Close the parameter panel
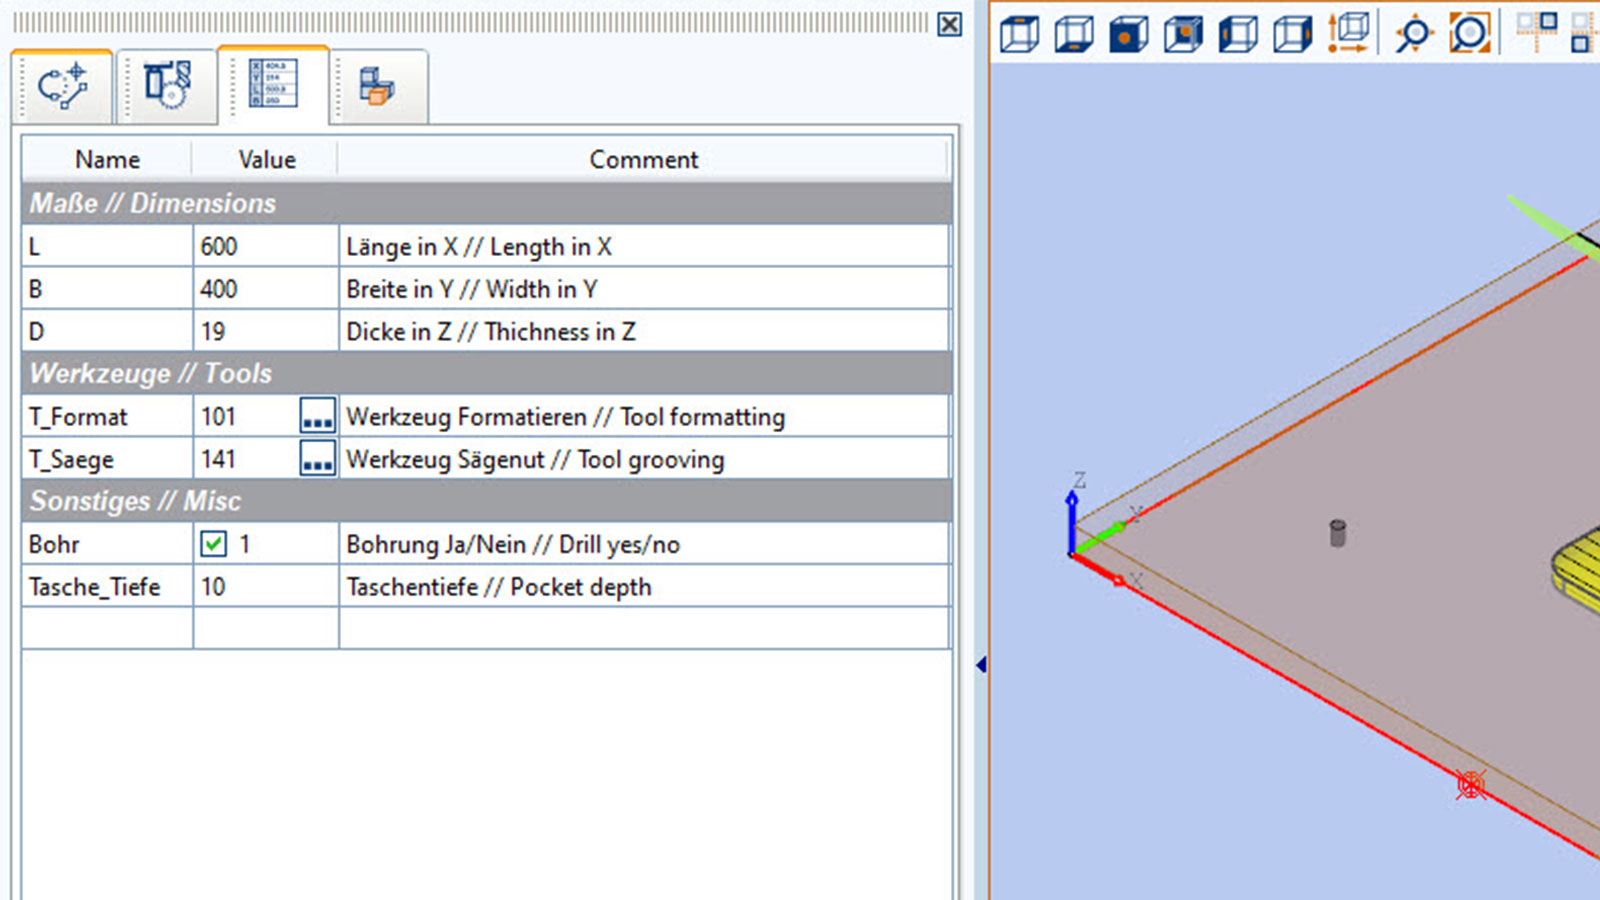Image resolution: width=1600 pixels, height=900 pixels. [x=948, y=25]
